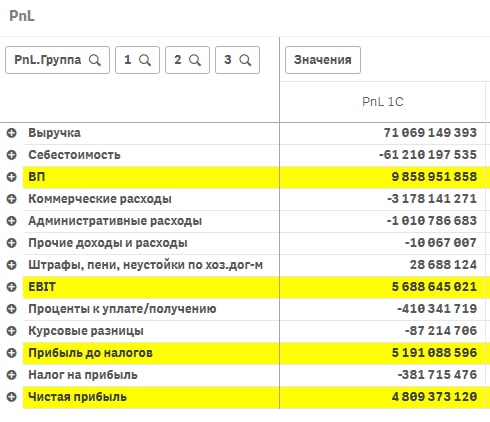Expand the Административные расходы row
490x422 pixels.
pyautogui.click(x=12, y=221)
